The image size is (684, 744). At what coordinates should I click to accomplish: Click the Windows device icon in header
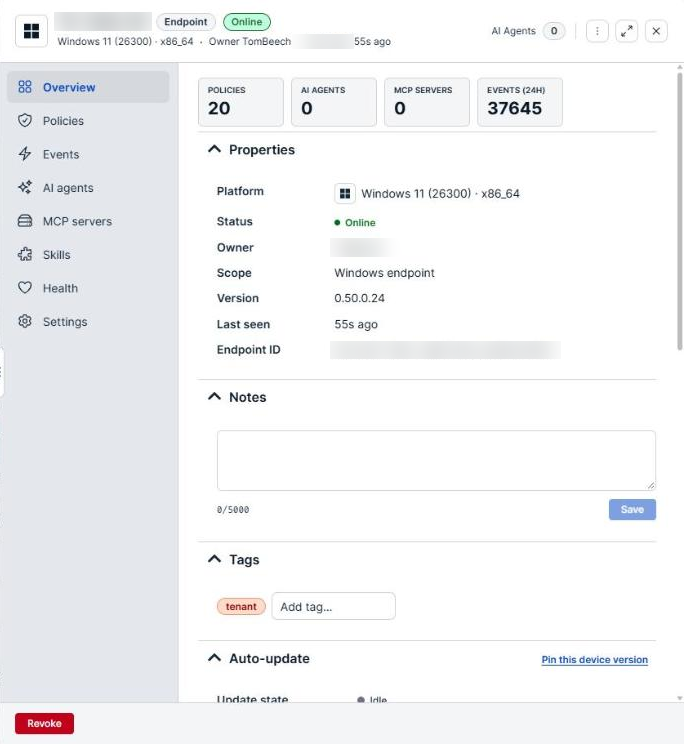(x=31, y=31)
